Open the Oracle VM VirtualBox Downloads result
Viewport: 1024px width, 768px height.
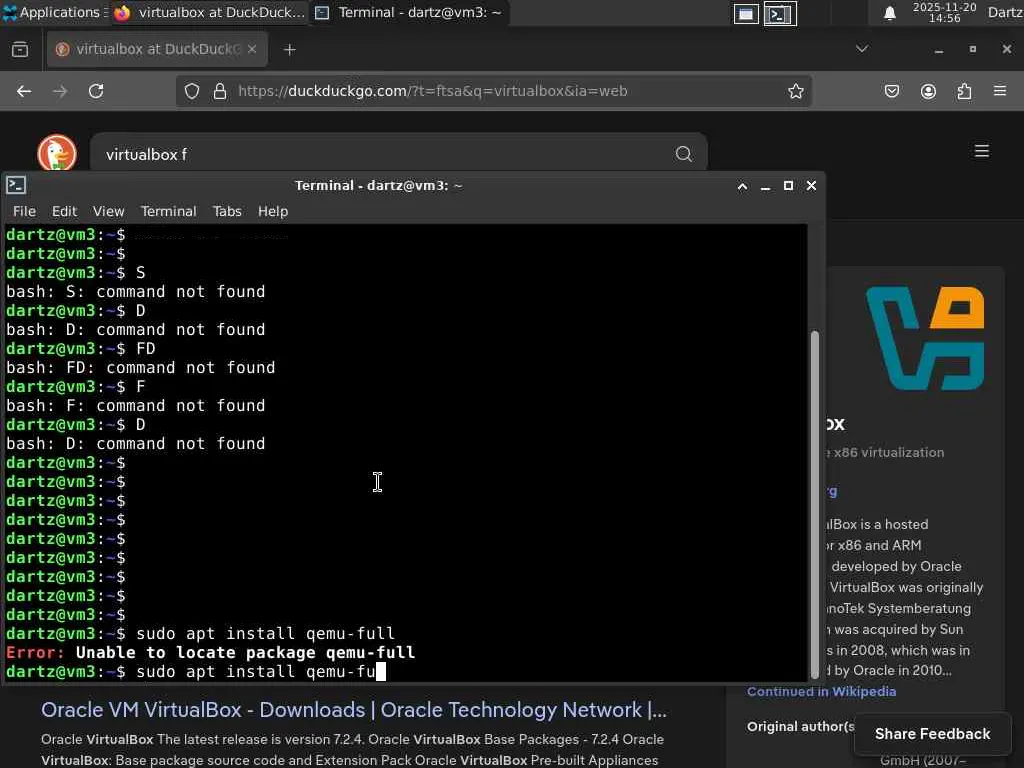tap(353, 710)
